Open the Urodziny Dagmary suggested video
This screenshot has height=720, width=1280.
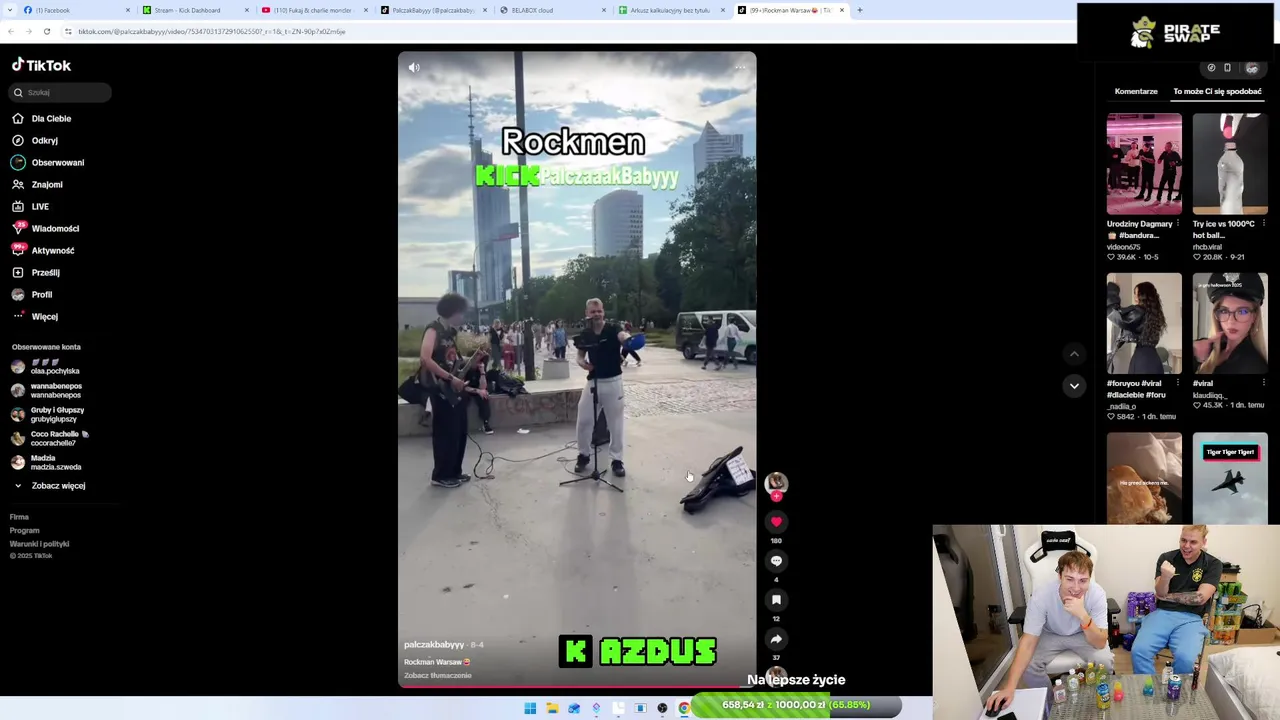1144,164
